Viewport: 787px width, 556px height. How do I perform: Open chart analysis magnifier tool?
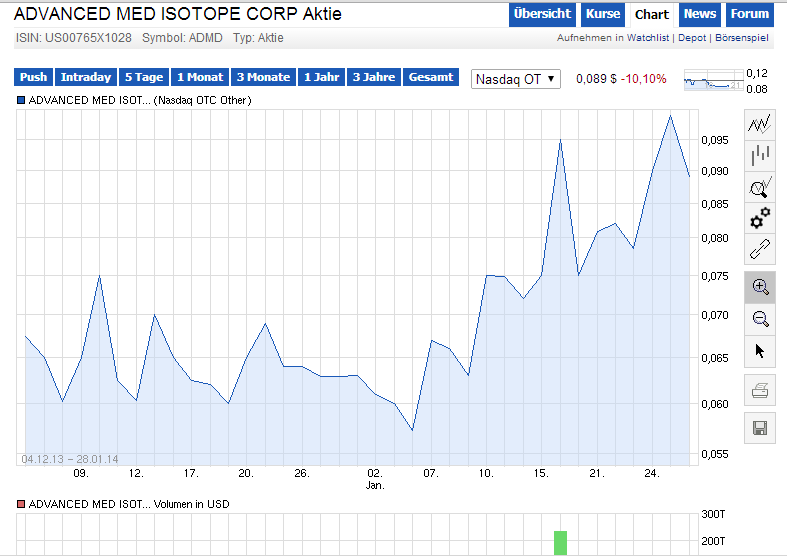coord(760,186)
